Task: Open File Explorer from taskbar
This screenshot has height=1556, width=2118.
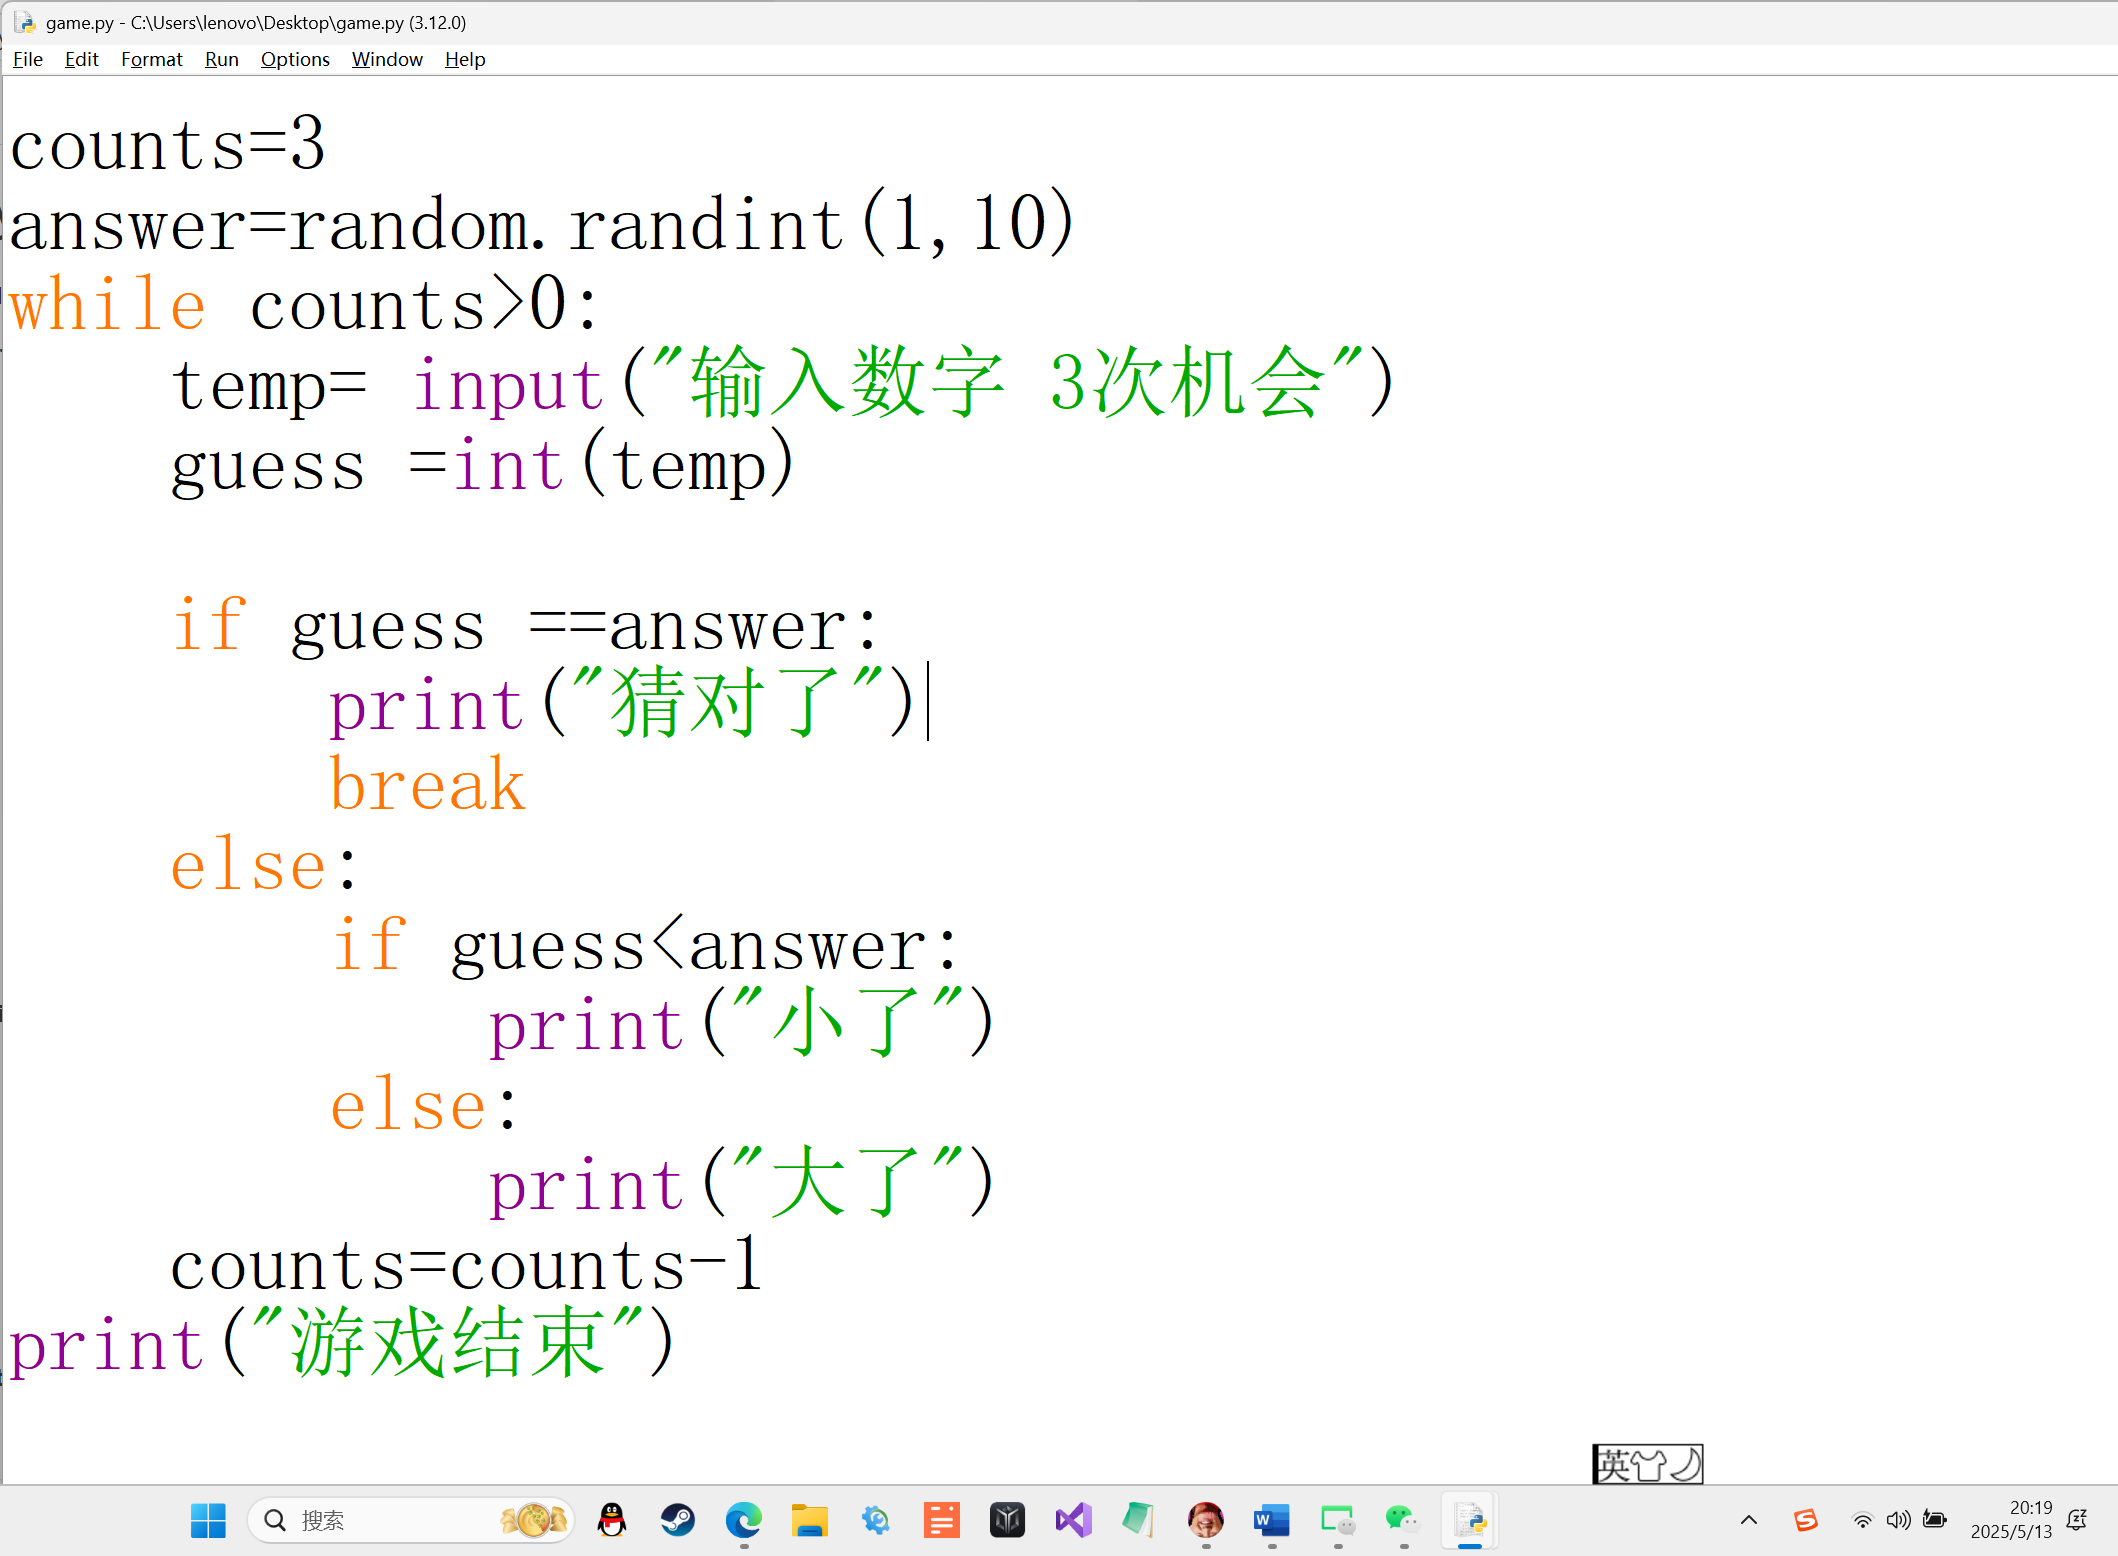Action: click(x=809, y=1521)
